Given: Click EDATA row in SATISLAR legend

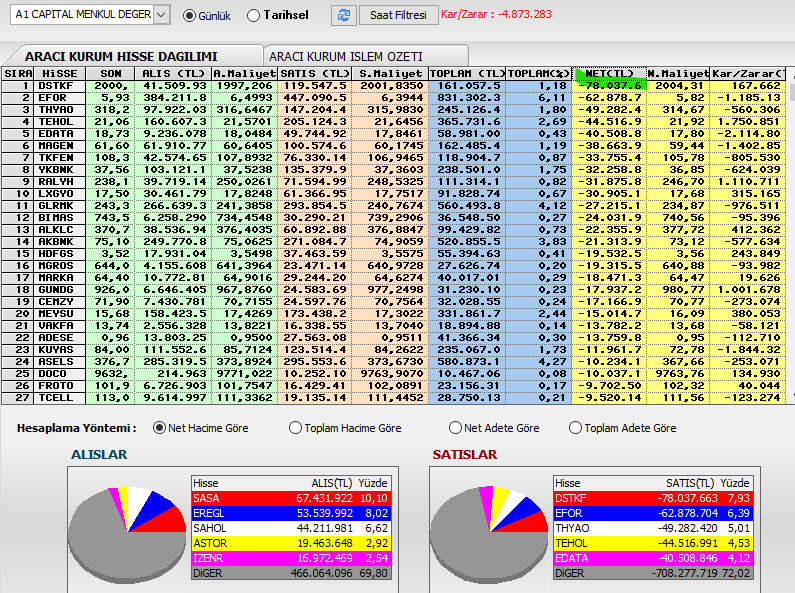Looking at the screenshot, I should (x=653, y=559).
